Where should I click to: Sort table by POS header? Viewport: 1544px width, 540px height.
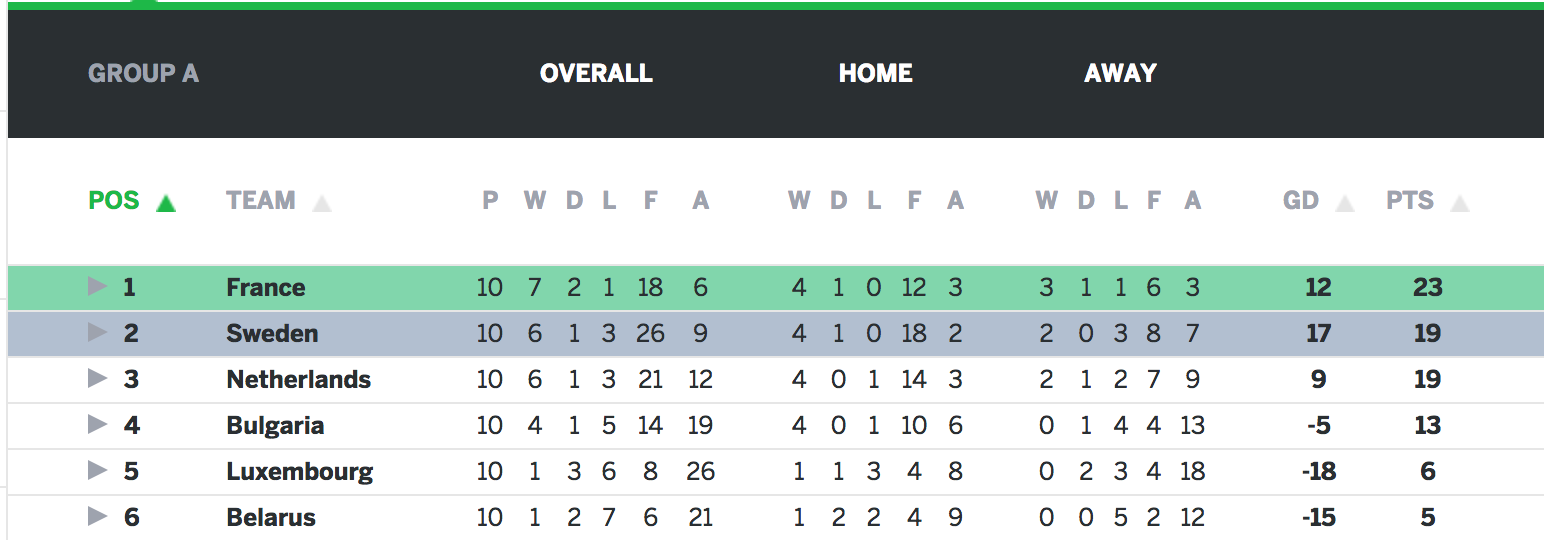114,201
